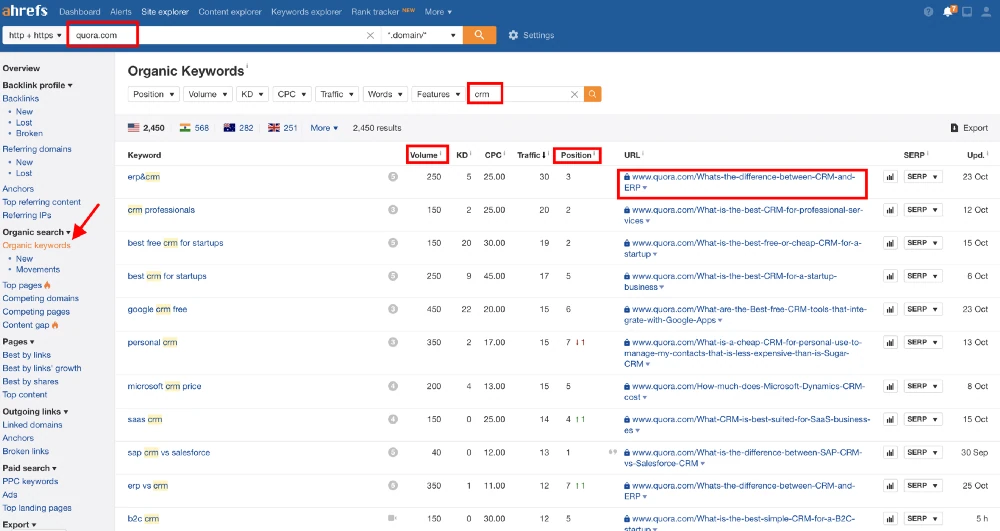The width and height of the screenshot is (1000, 531).
Task: Open the Words filter dropdown
Action: tap(385, 94)
